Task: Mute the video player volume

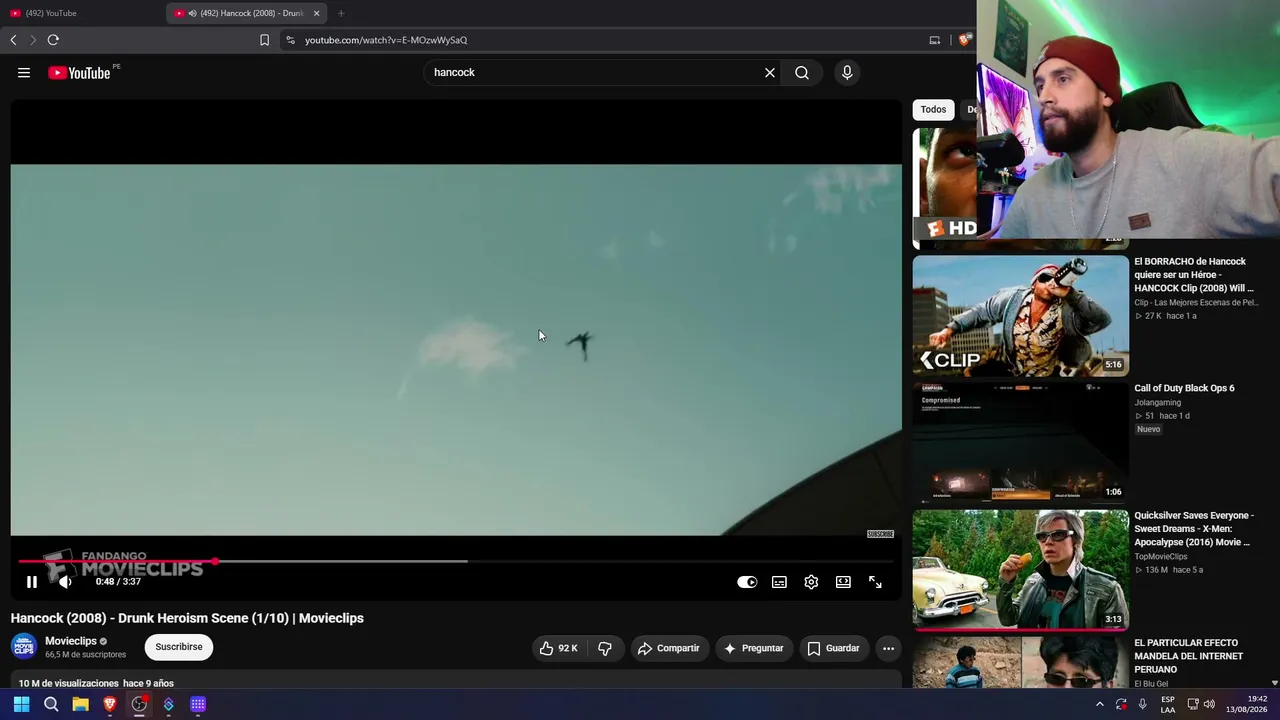Action: point(65,582)
